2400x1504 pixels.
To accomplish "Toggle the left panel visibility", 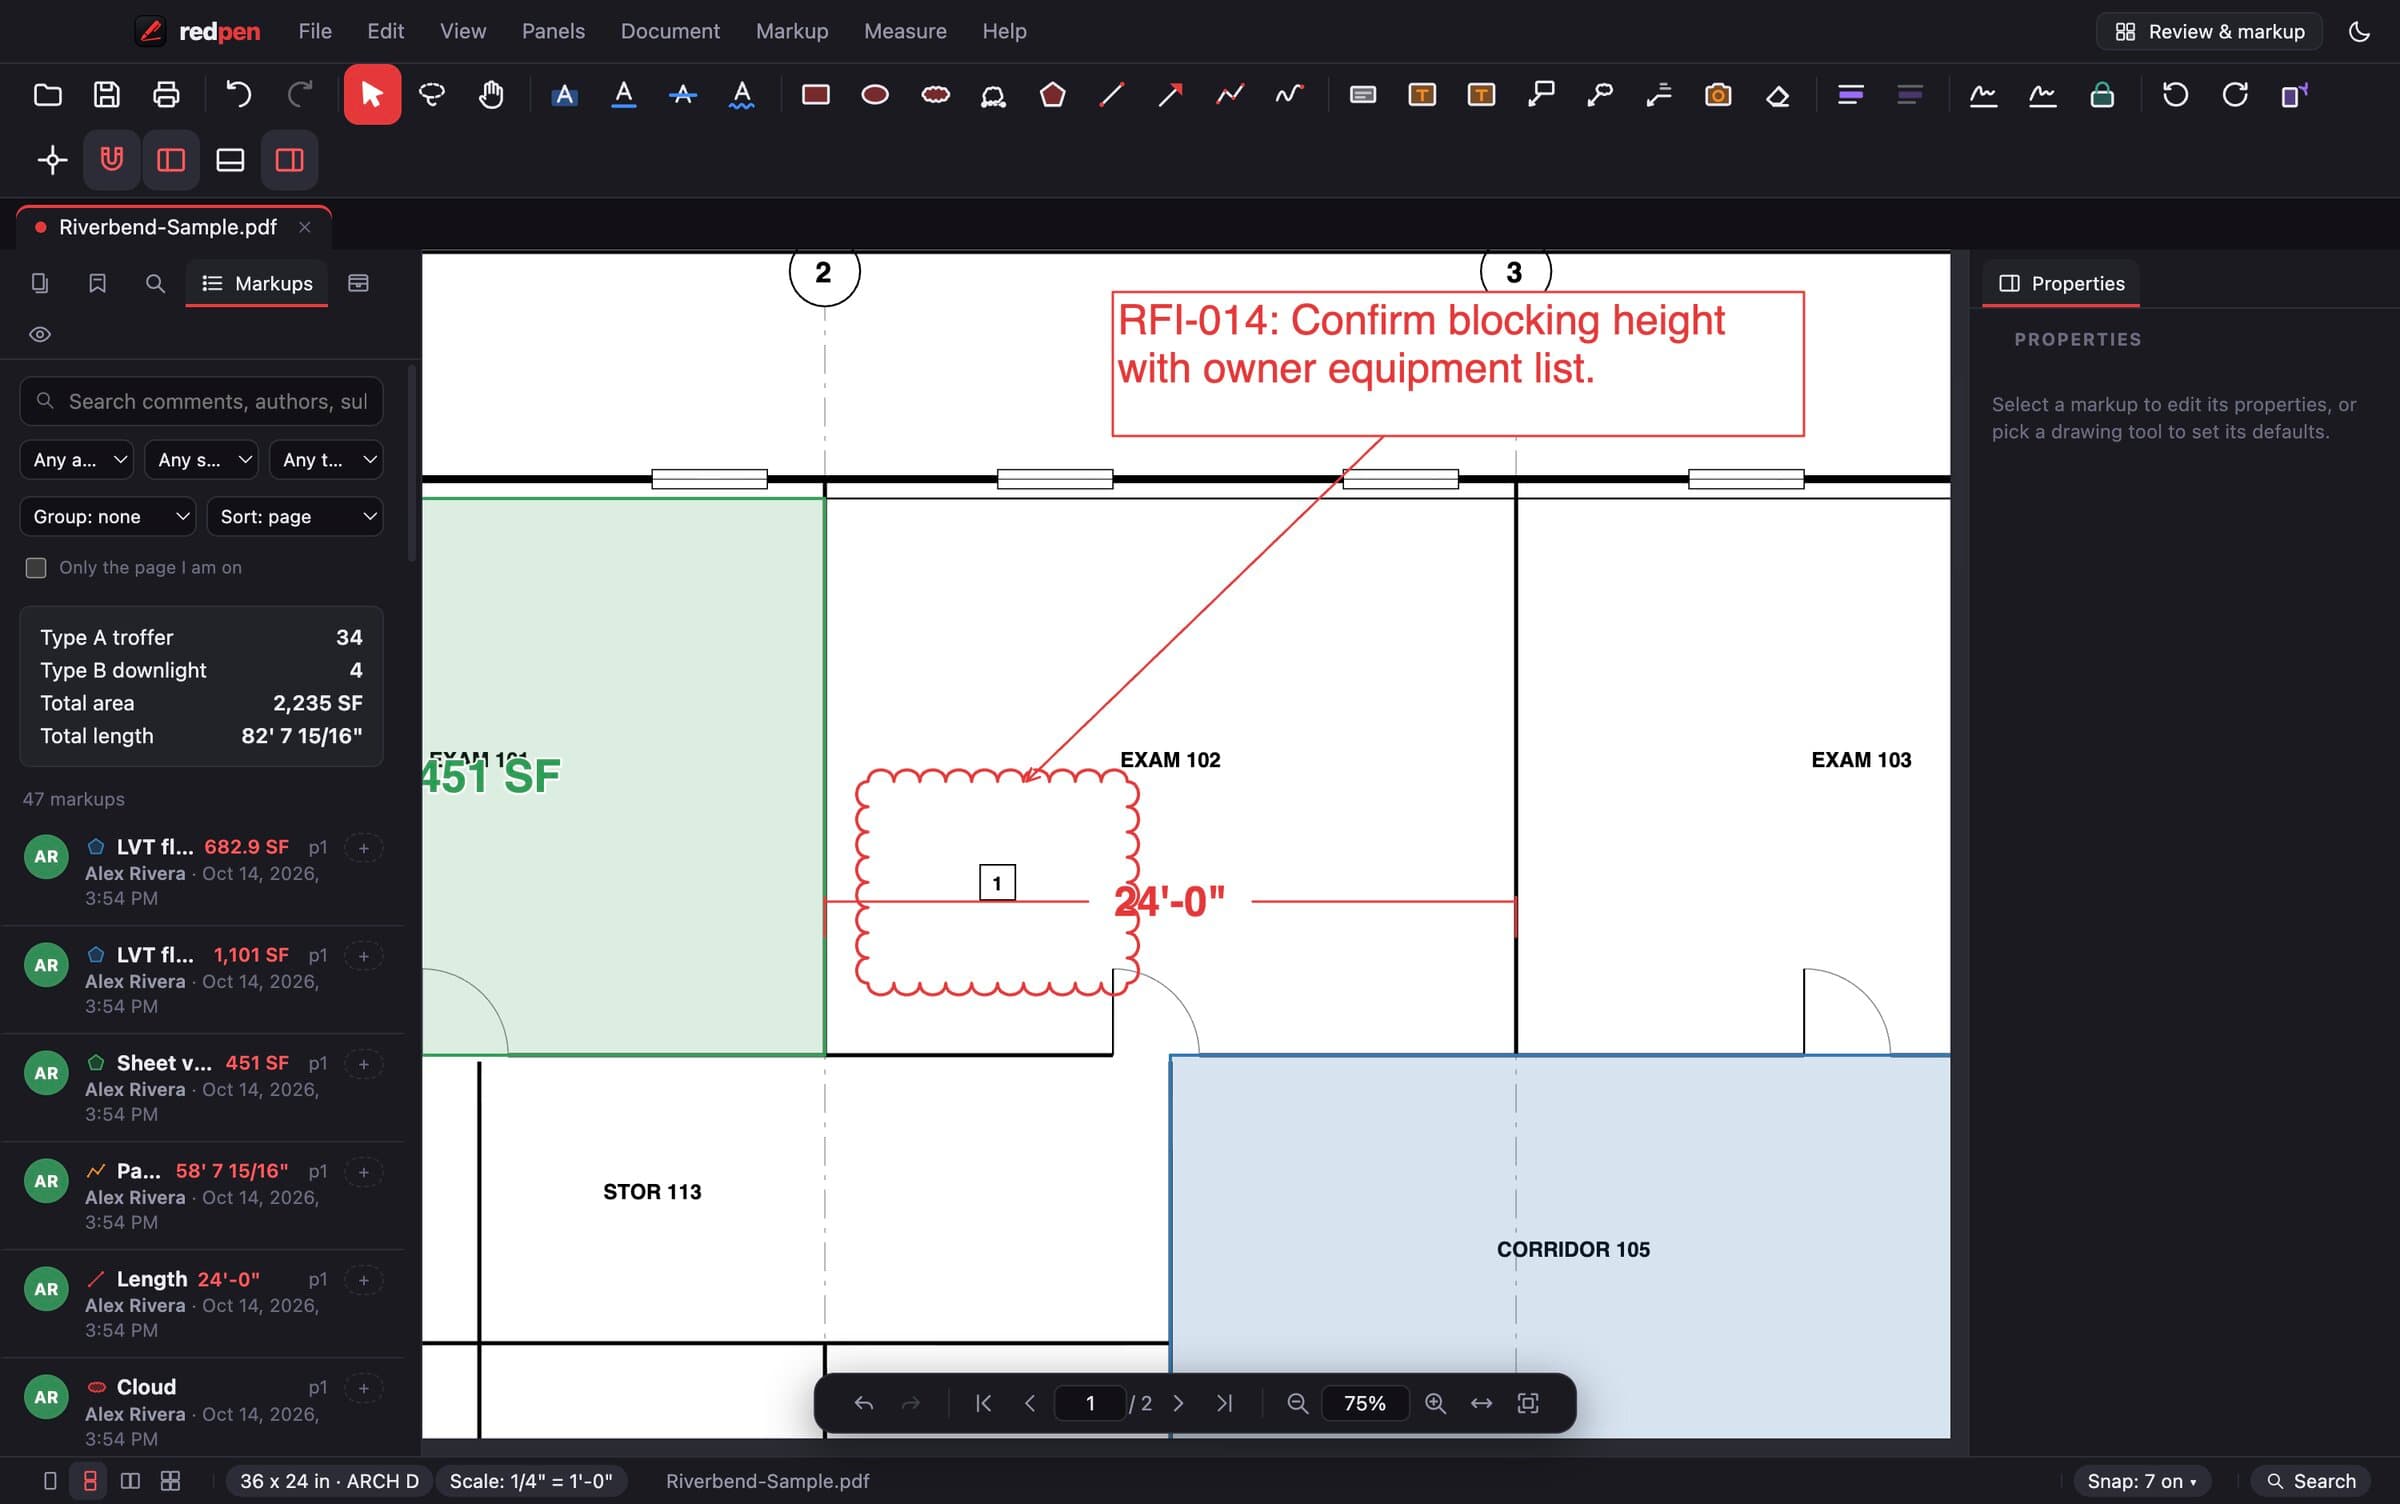I will tap(171, 159).
